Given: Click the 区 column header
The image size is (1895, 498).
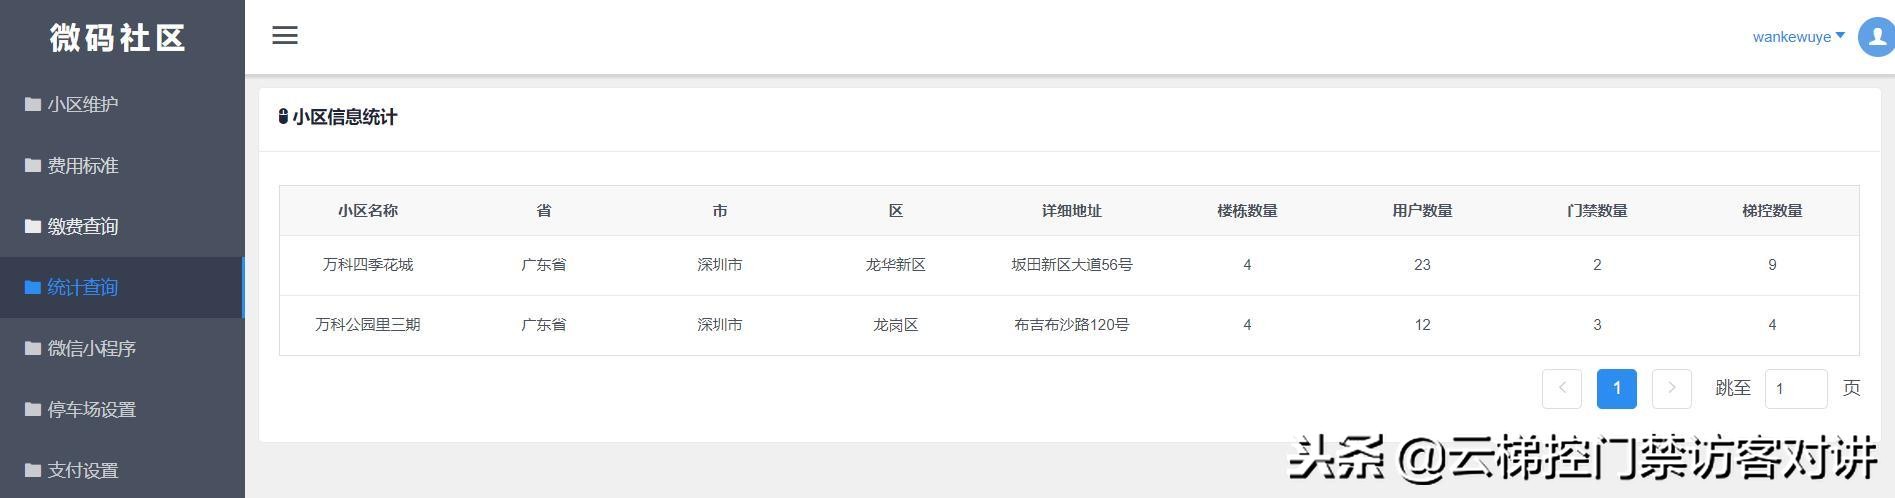Looking at the screenshot, I should (x=896, y=211).
